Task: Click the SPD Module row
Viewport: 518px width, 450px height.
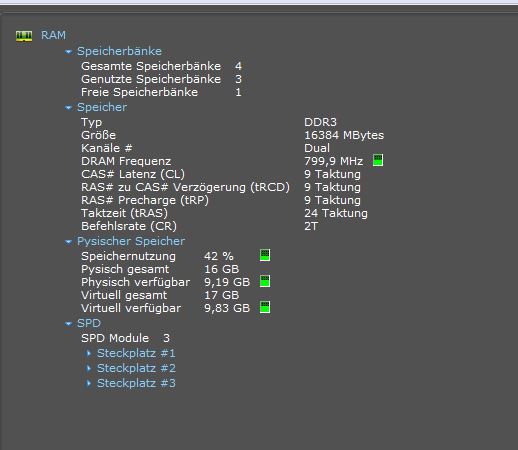Action: pyautogui.click(x=125, y=338)
